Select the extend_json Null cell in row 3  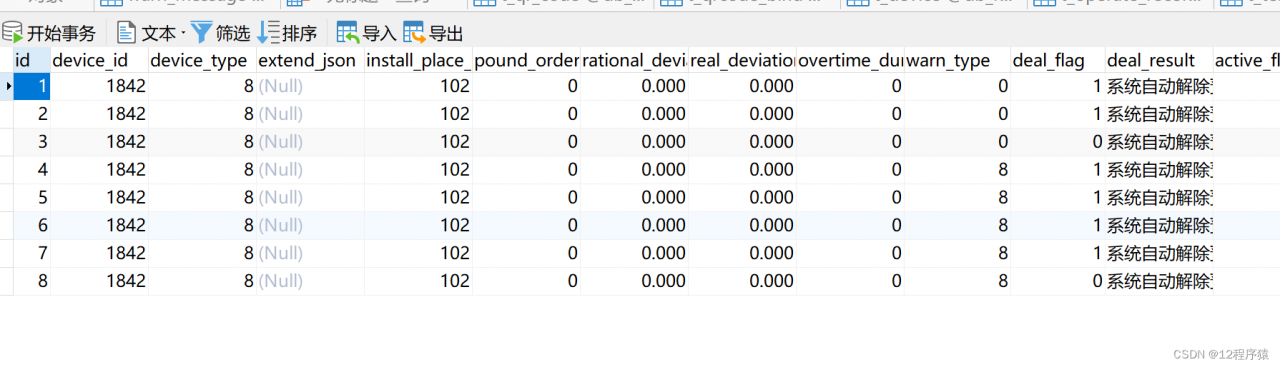[310, 141]
